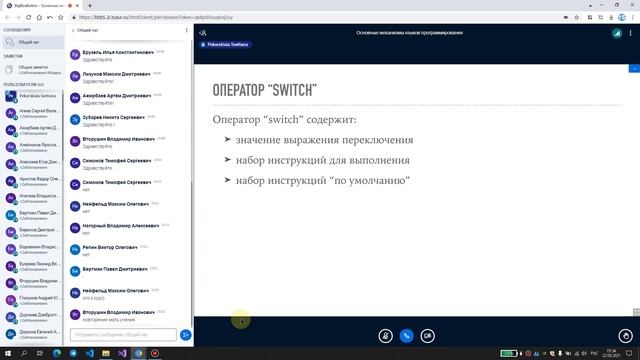This screenshot has height=360, width=640.
Task: Open Windows Start menu
Action: pos(8,353)
